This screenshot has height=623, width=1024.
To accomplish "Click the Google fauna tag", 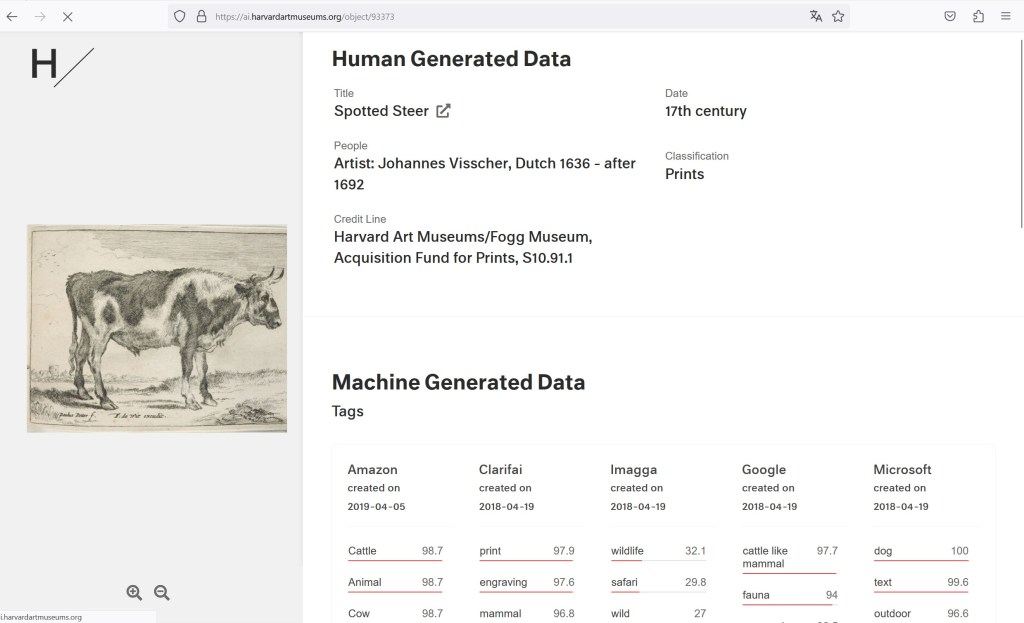I will 756,595.
